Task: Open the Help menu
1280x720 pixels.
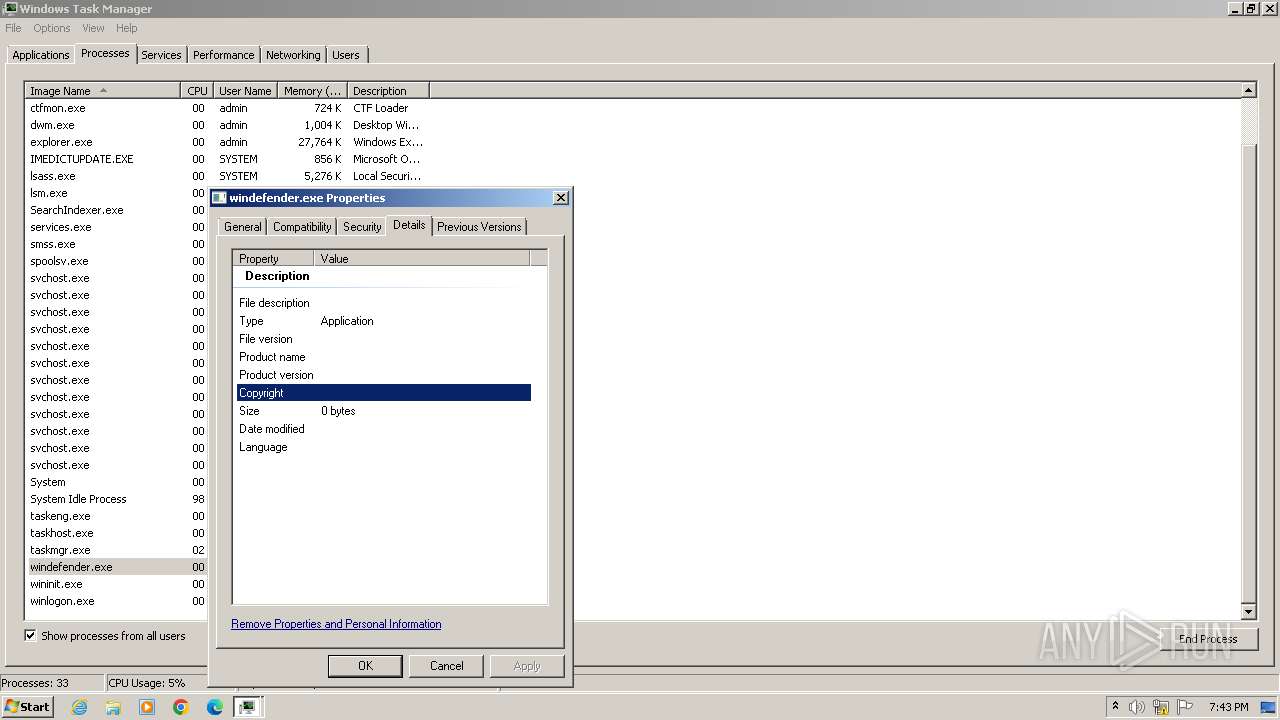Action: [x=127, y=28]
